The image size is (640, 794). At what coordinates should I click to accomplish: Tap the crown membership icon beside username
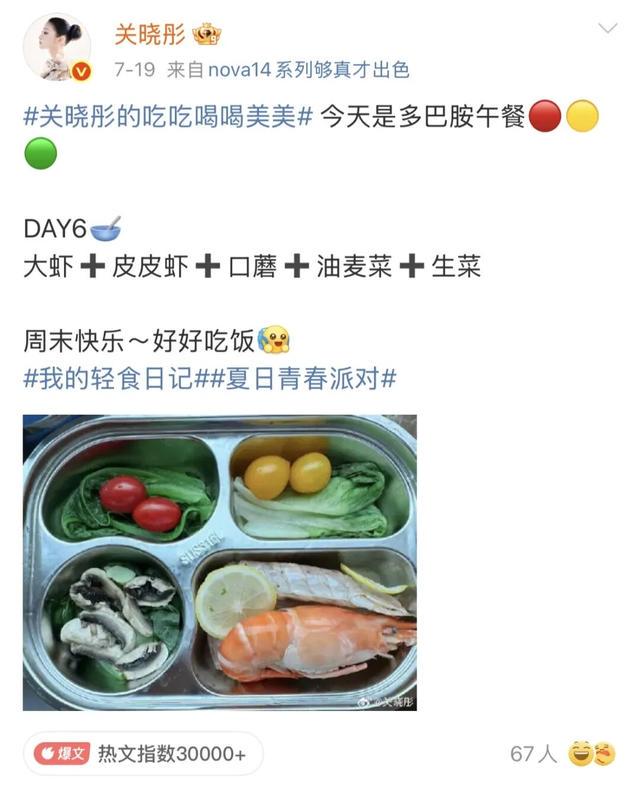click(207, 35)
